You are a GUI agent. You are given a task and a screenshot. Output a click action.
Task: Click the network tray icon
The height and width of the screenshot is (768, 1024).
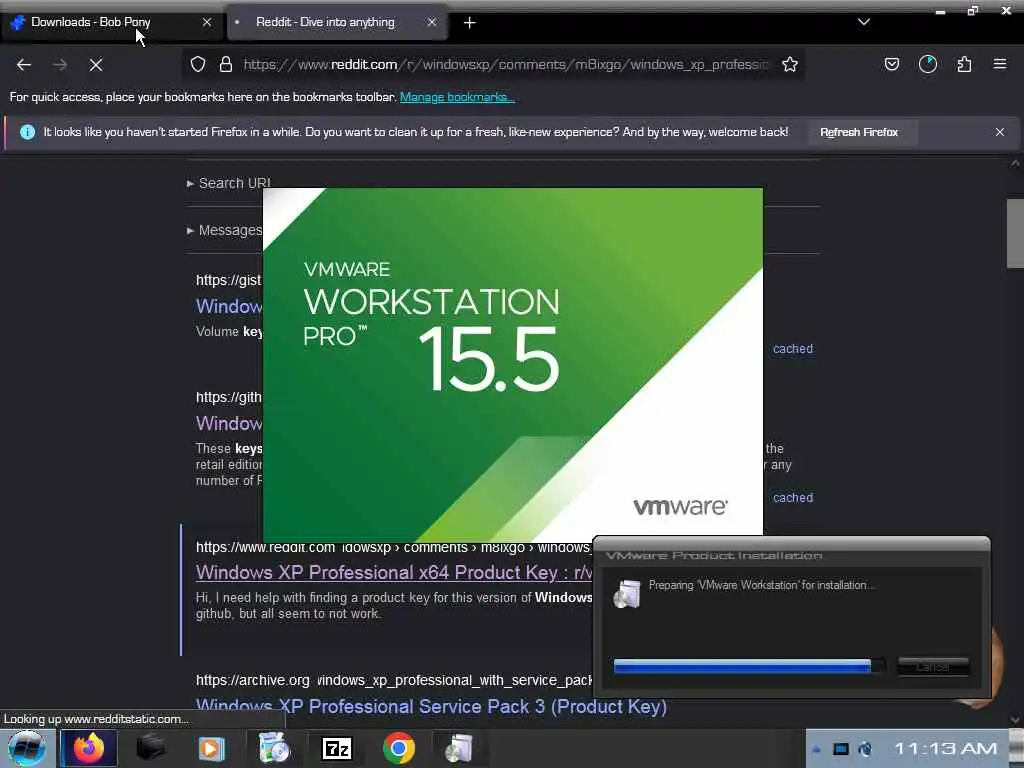(x=840, y=749)
